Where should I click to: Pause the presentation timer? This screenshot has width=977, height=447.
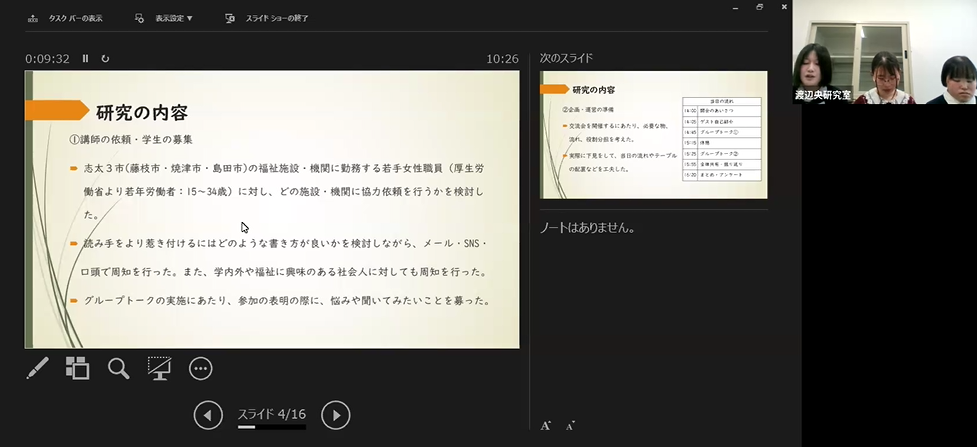pos(85,59)
